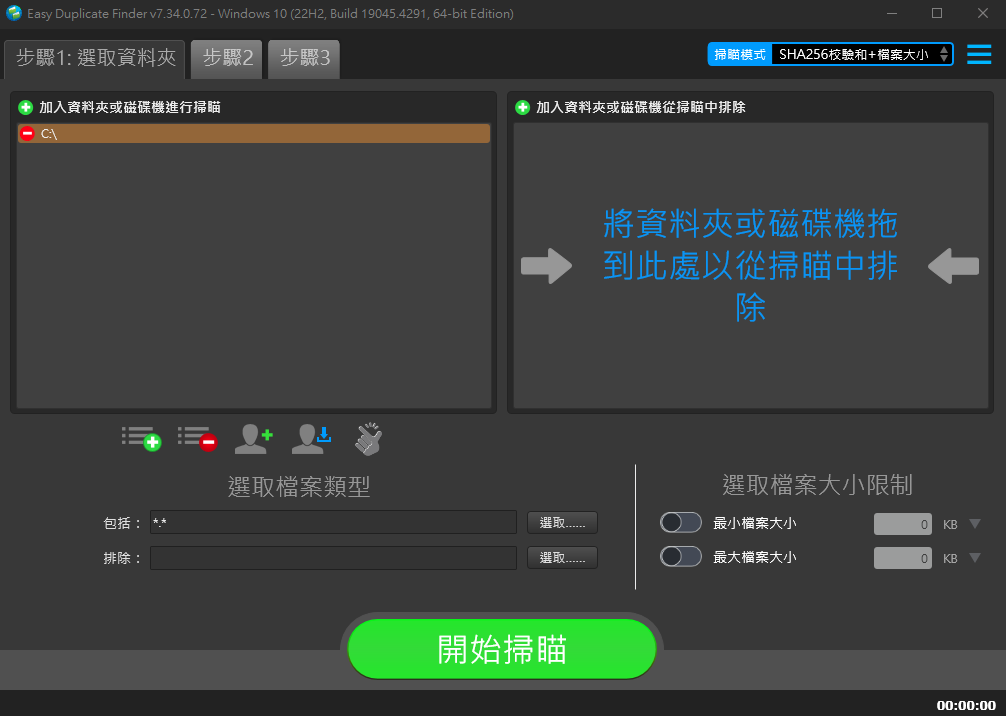Click 選取 button next to 排除 field

[x=562, y=558]
